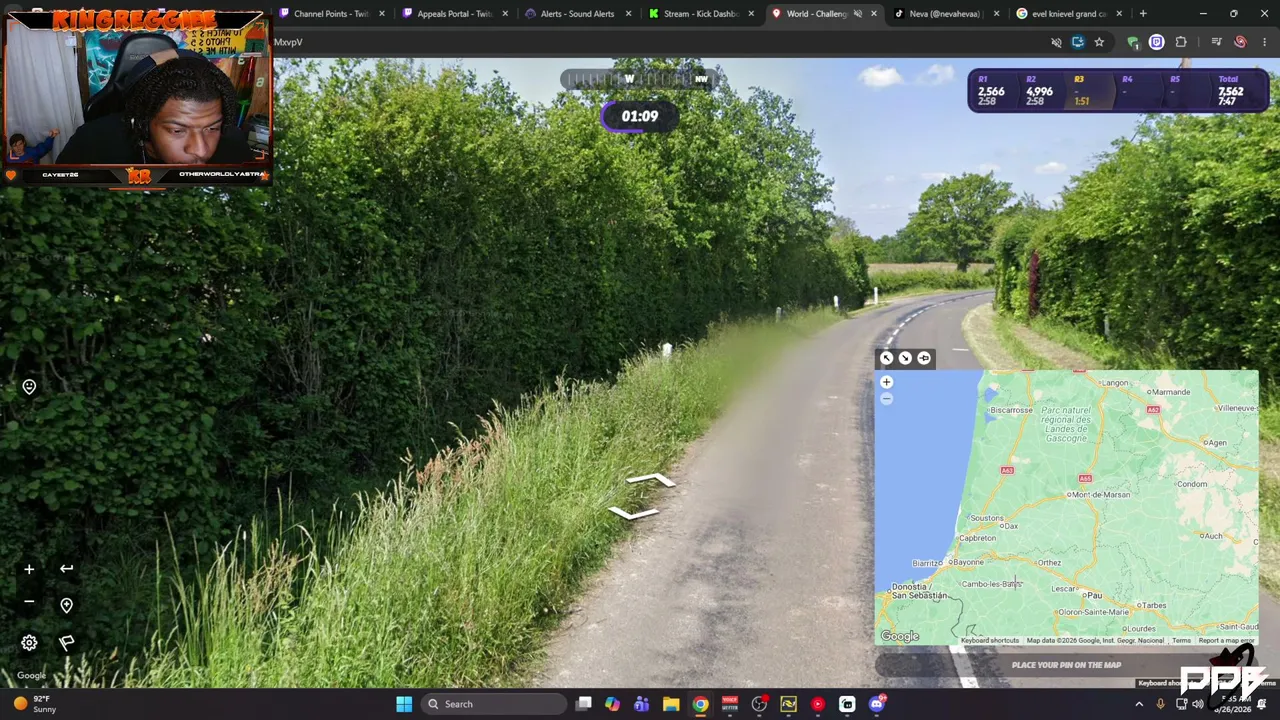Switch to the Alerts - Sound Alerts tab
This screenshot has height=720, width=1280.
click(x=577, y=14)
